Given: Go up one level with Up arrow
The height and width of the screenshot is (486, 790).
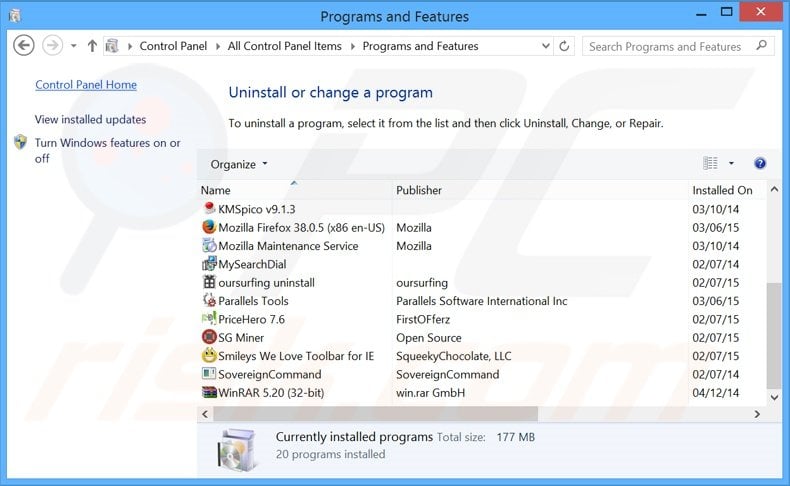Looking at the screenshot, I should (x=92, y=46).
